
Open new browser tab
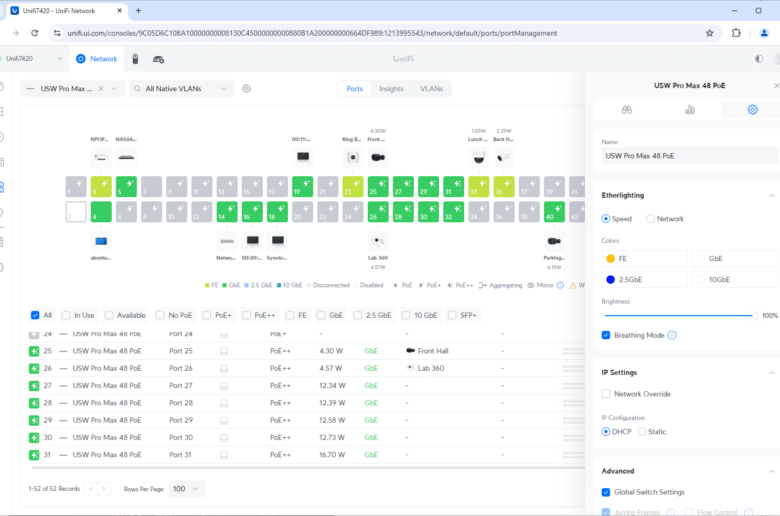pyautogui.click(x=138, y=10)
